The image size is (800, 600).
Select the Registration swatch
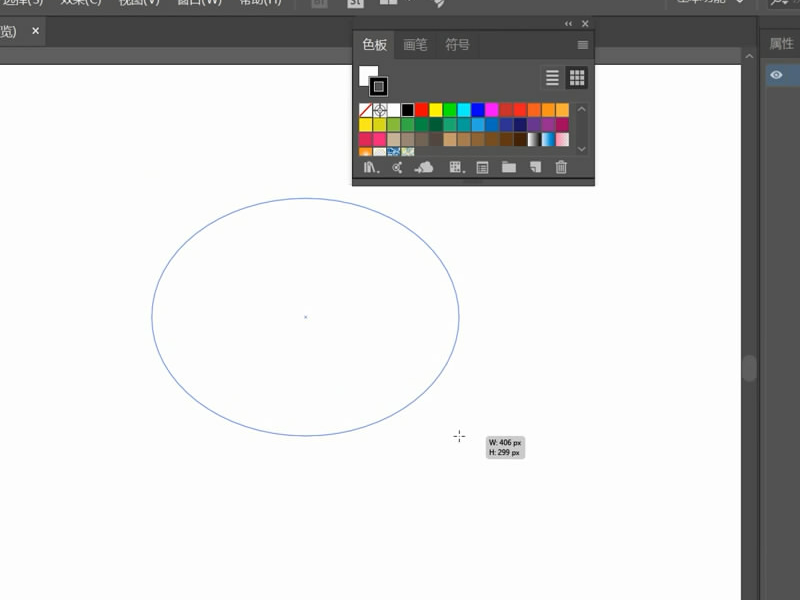tap(380, 110)
